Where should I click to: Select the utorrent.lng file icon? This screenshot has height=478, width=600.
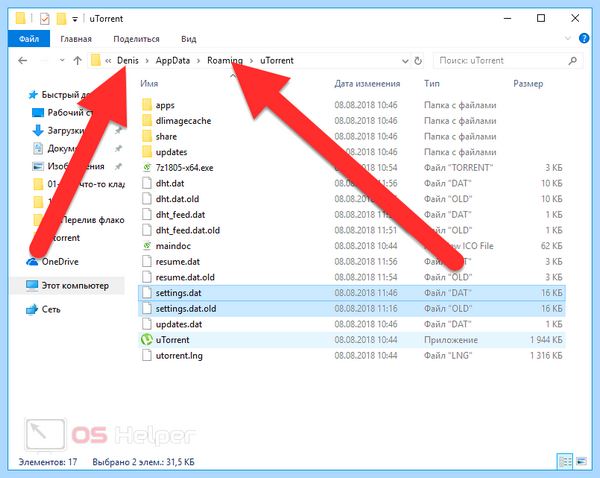147,356
